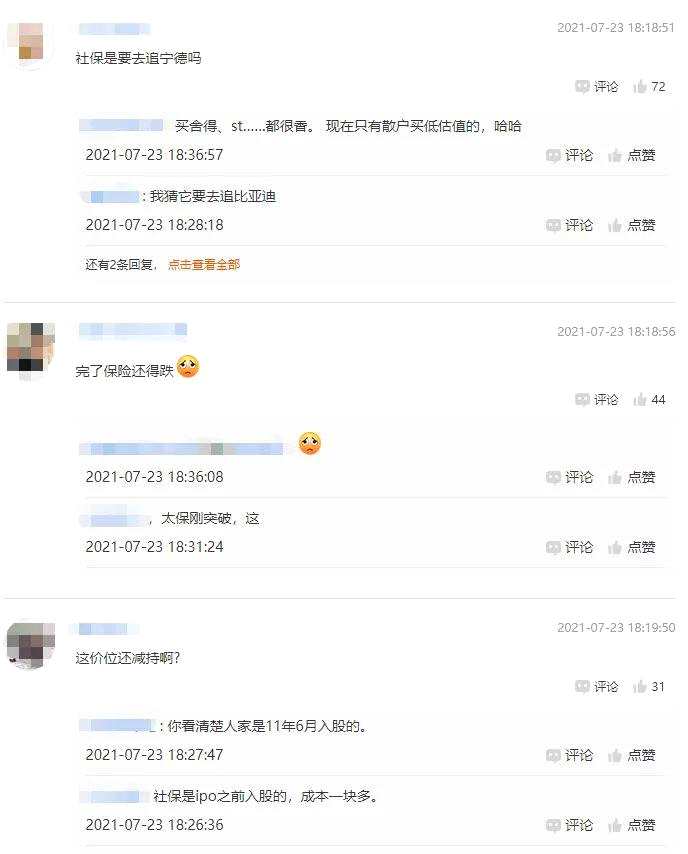
Task: Click 评论 on the 这价位还减持啊 comment
Action: pyautogui.click(x=597, y=687)
